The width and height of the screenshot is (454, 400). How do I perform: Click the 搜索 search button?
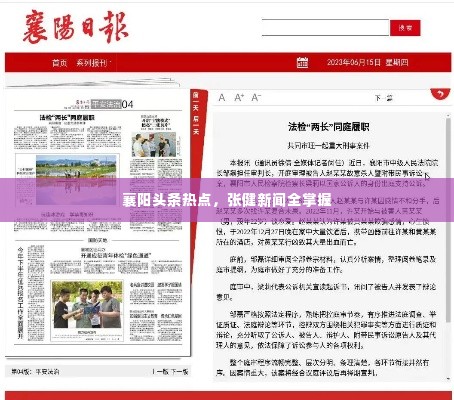pos(405,28)
